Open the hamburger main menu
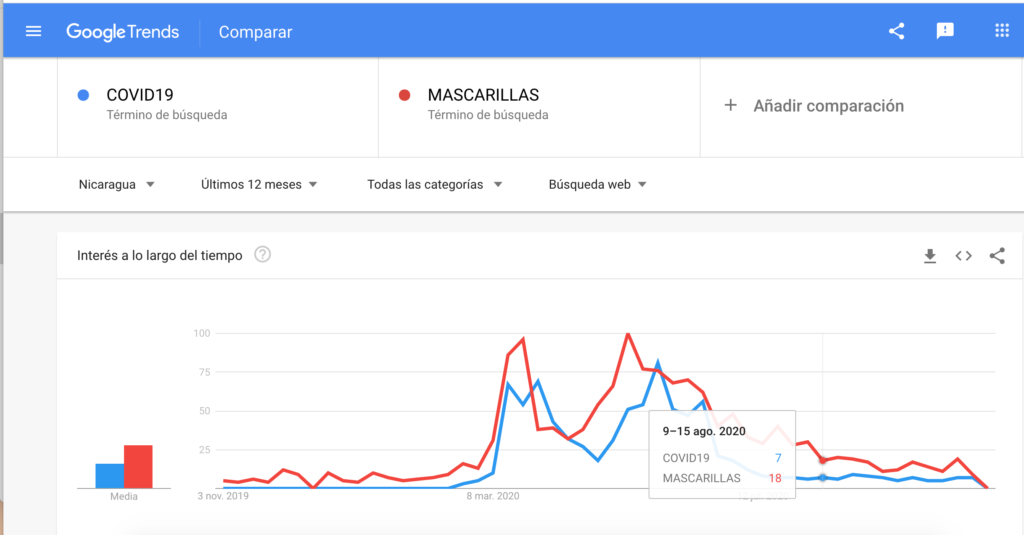1024x535 pixels. [x=33, y=31]
